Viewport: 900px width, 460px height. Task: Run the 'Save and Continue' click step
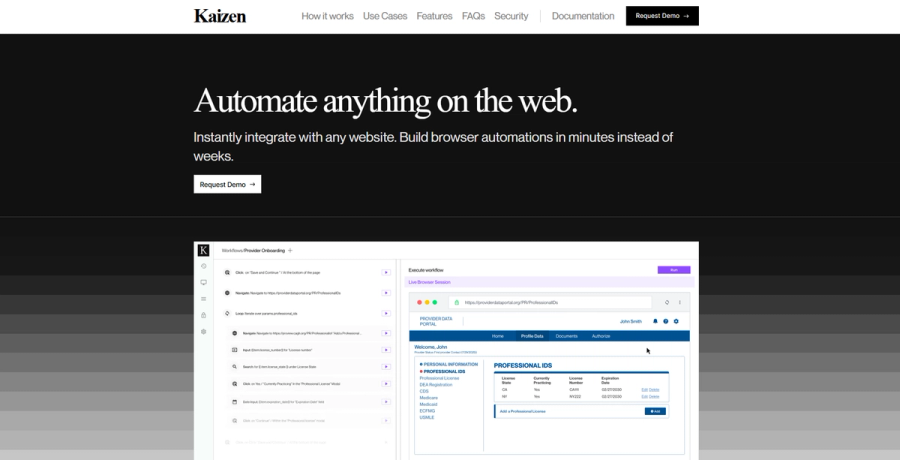coord(386,272)
